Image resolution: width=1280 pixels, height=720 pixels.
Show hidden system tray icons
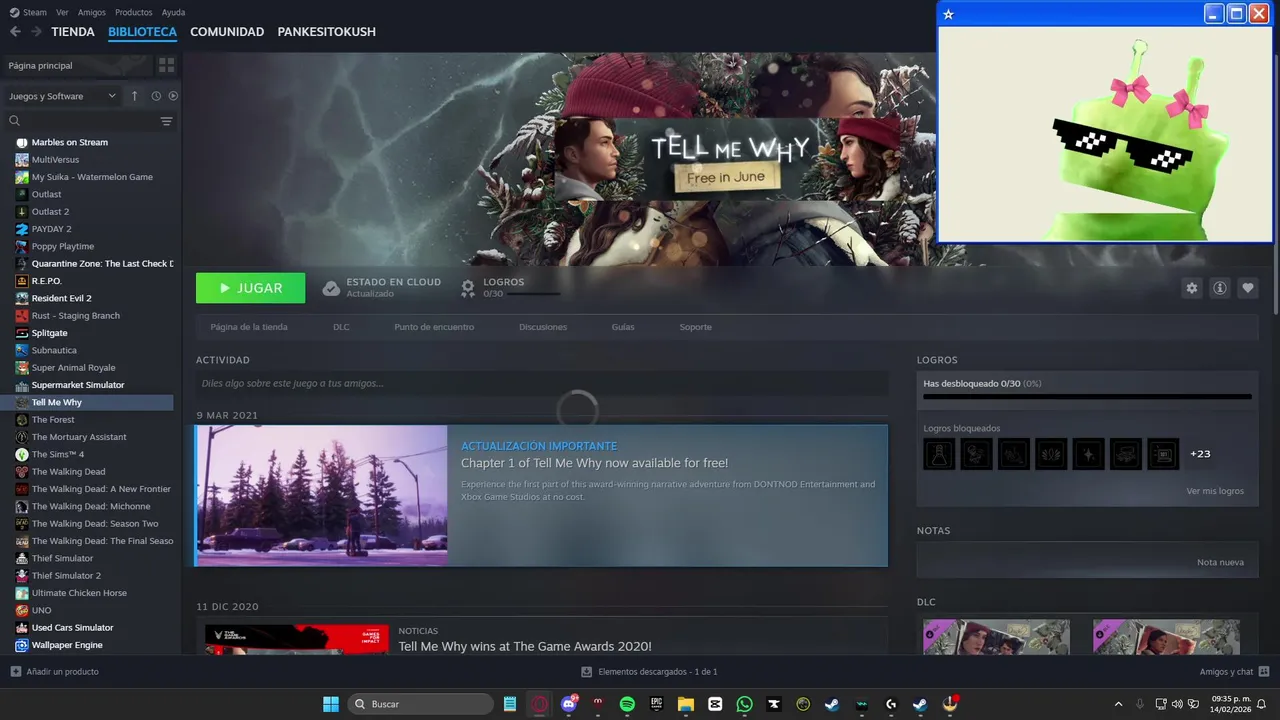point(1118,704)
